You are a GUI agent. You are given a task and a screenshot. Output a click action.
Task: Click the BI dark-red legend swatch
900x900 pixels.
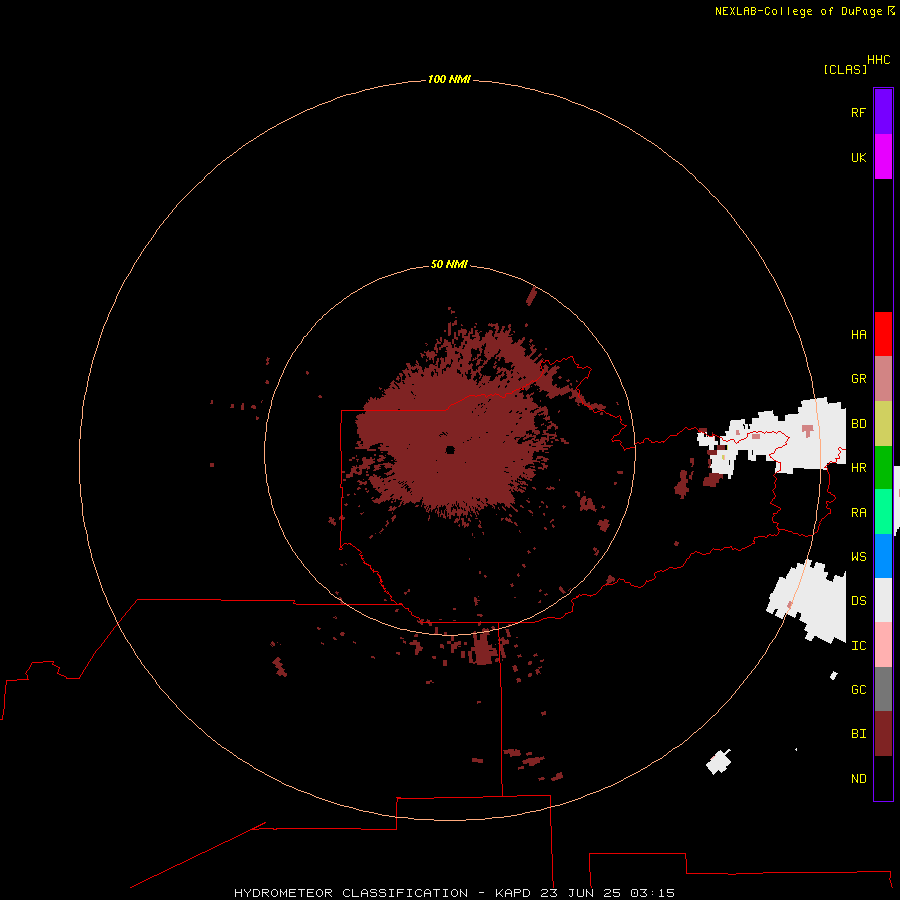883,734
